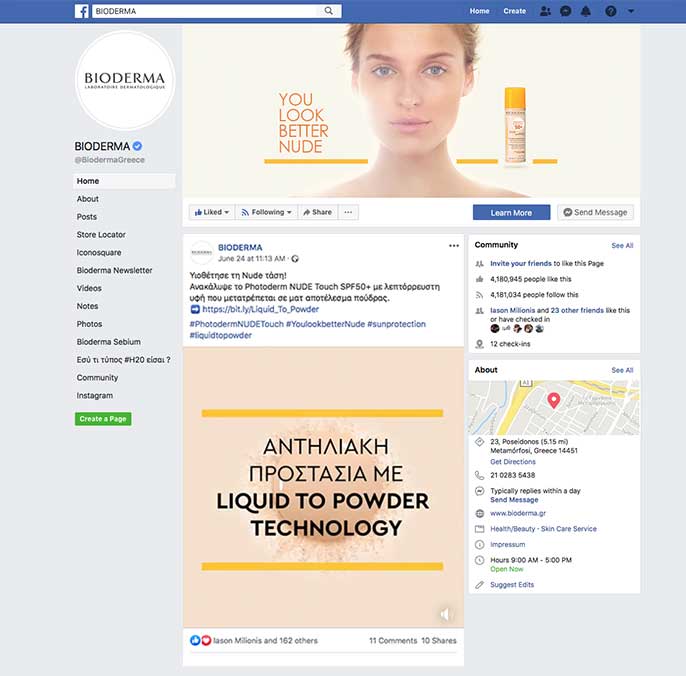This screenshot has height=676, width=686.
Task: Open the 10 Shares link
Action: pos(439,641)
